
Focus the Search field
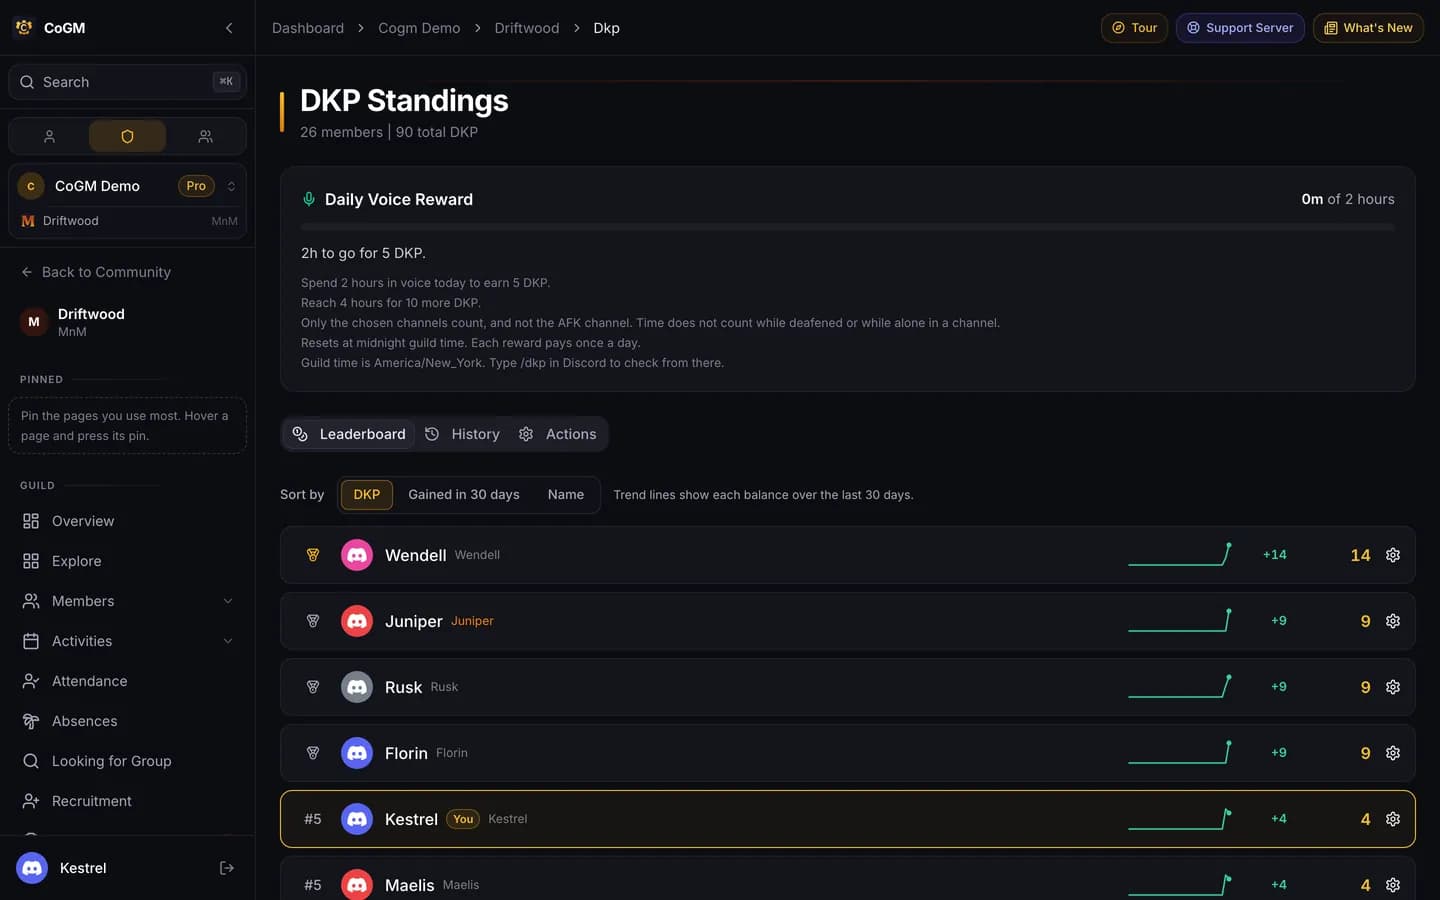tap(127, 82)
